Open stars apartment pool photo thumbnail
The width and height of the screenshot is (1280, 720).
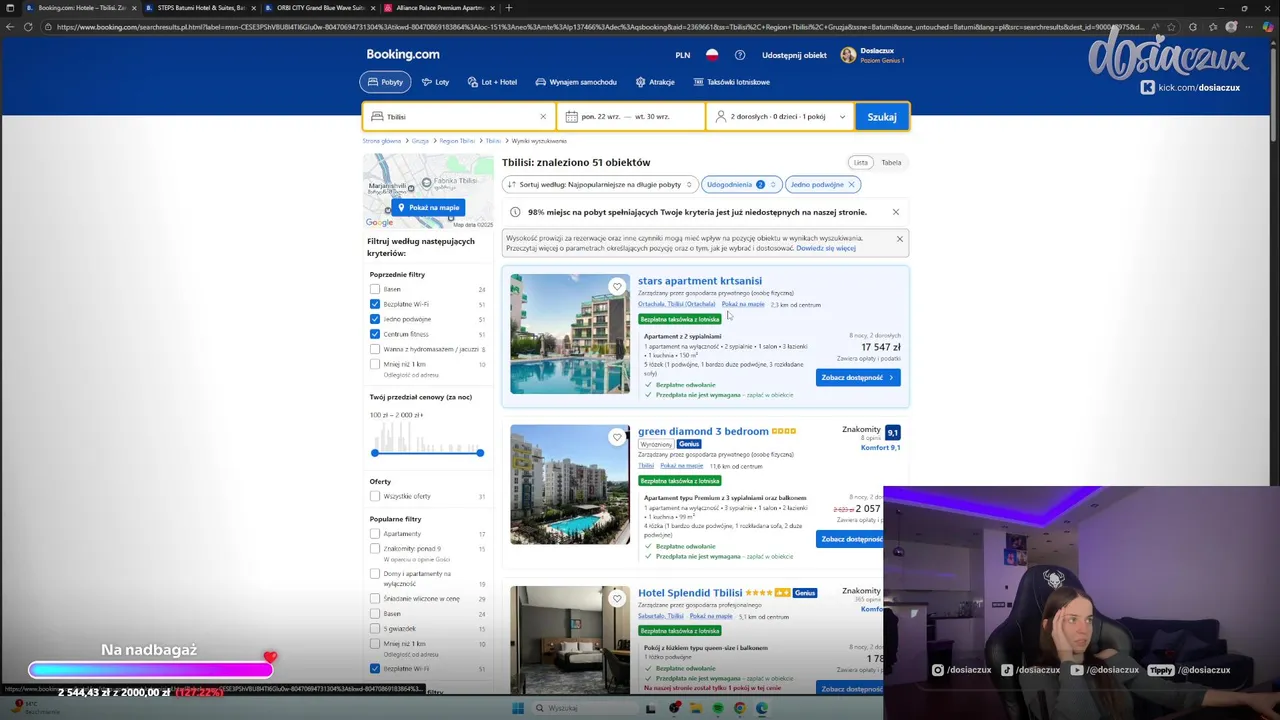click(x=570, y=334)
